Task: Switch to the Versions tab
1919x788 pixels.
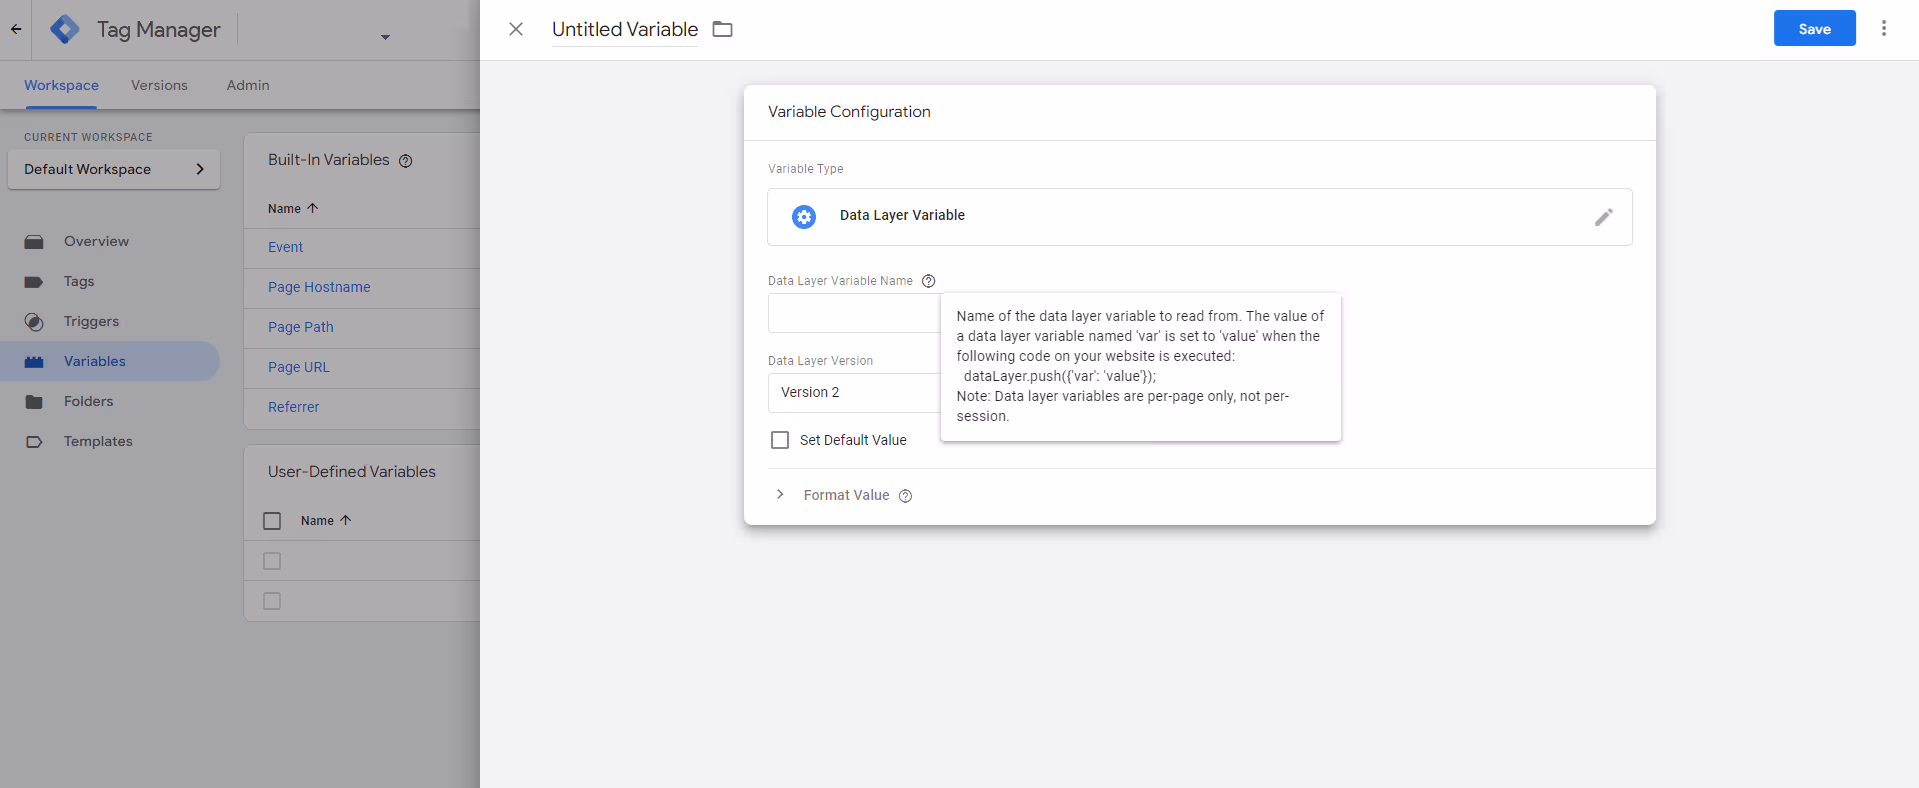Action: pyautogui.click(x=159, y=85)
